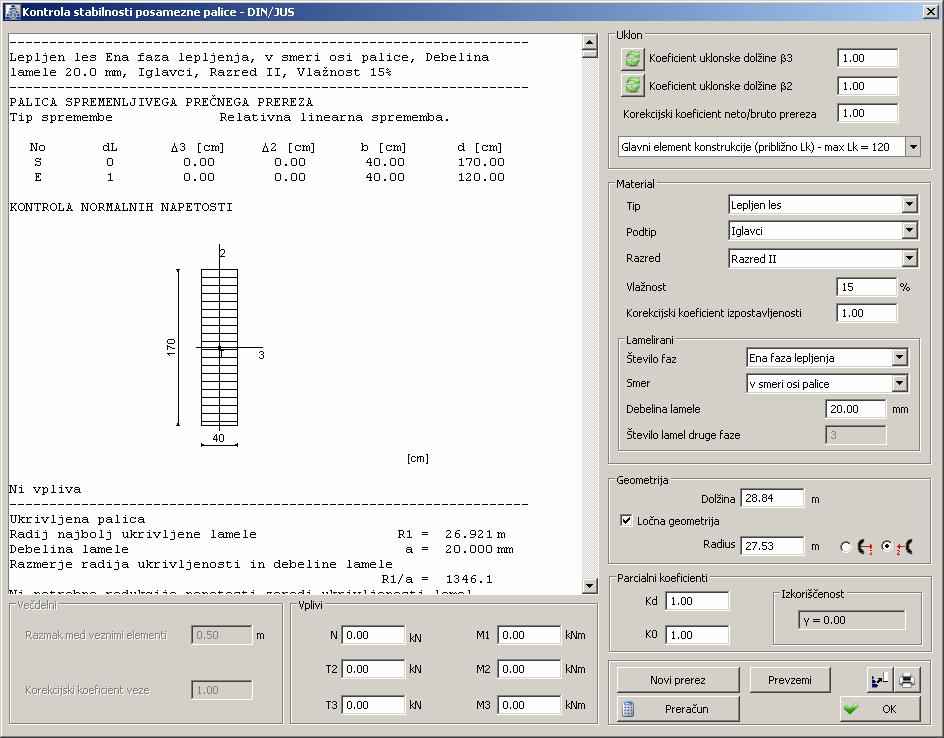The height and width of the screenshot is (738, 944).
Task: Focus the Korekcijski koeficient izpostavljenosti field
Action: [866, 312]
